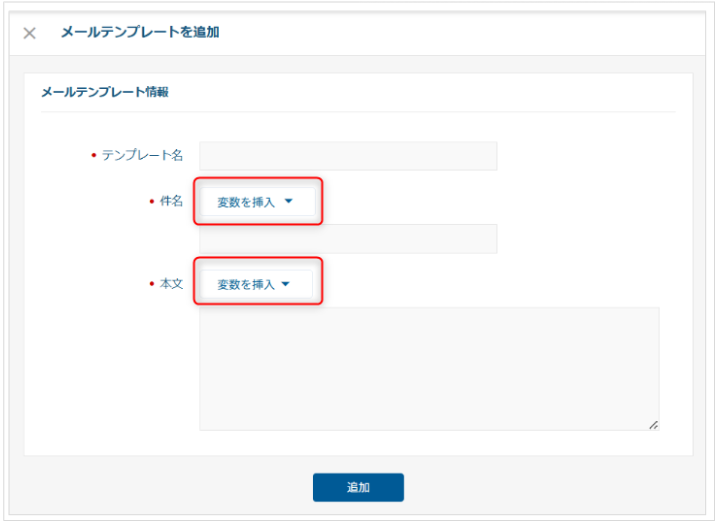Click the divider line under メールテンプレート情報

[358, 111]
